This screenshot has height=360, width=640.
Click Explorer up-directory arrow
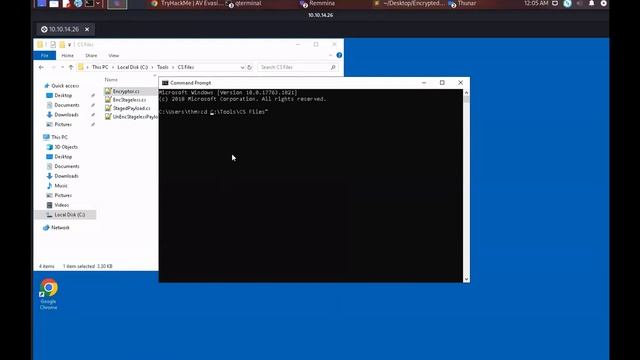pos(71,67)
